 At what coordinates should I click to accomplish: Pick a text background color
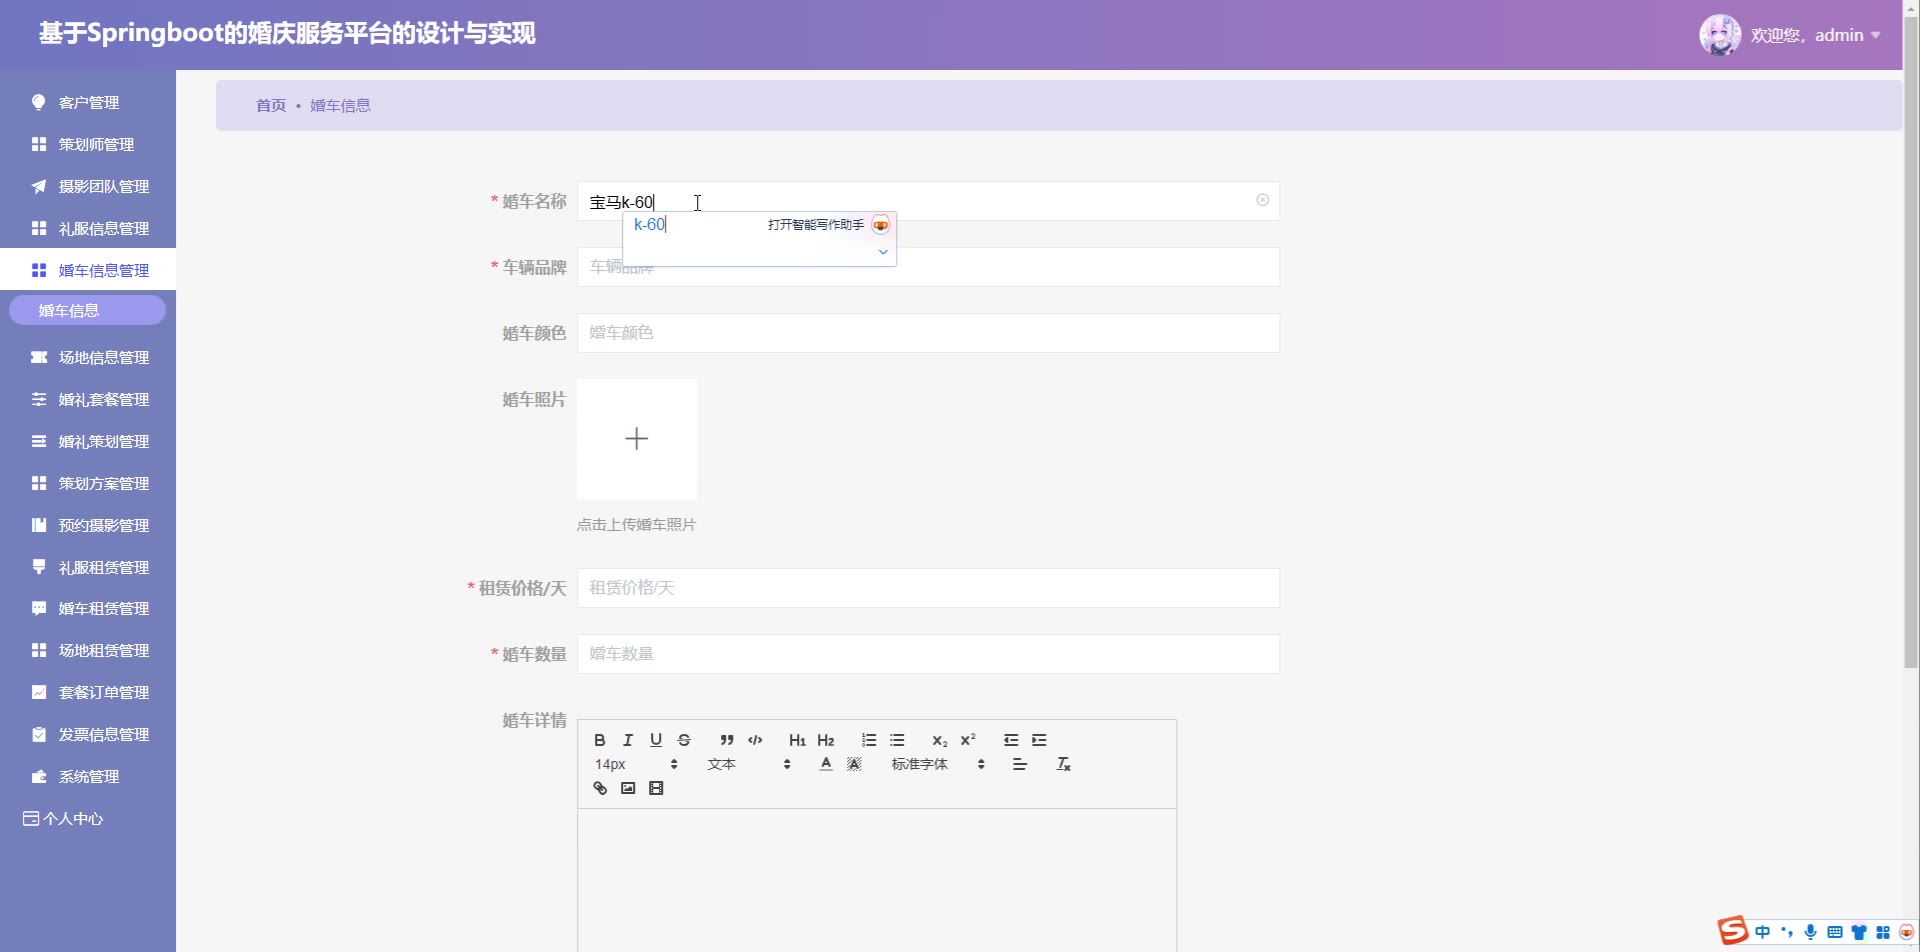(854, 764)
